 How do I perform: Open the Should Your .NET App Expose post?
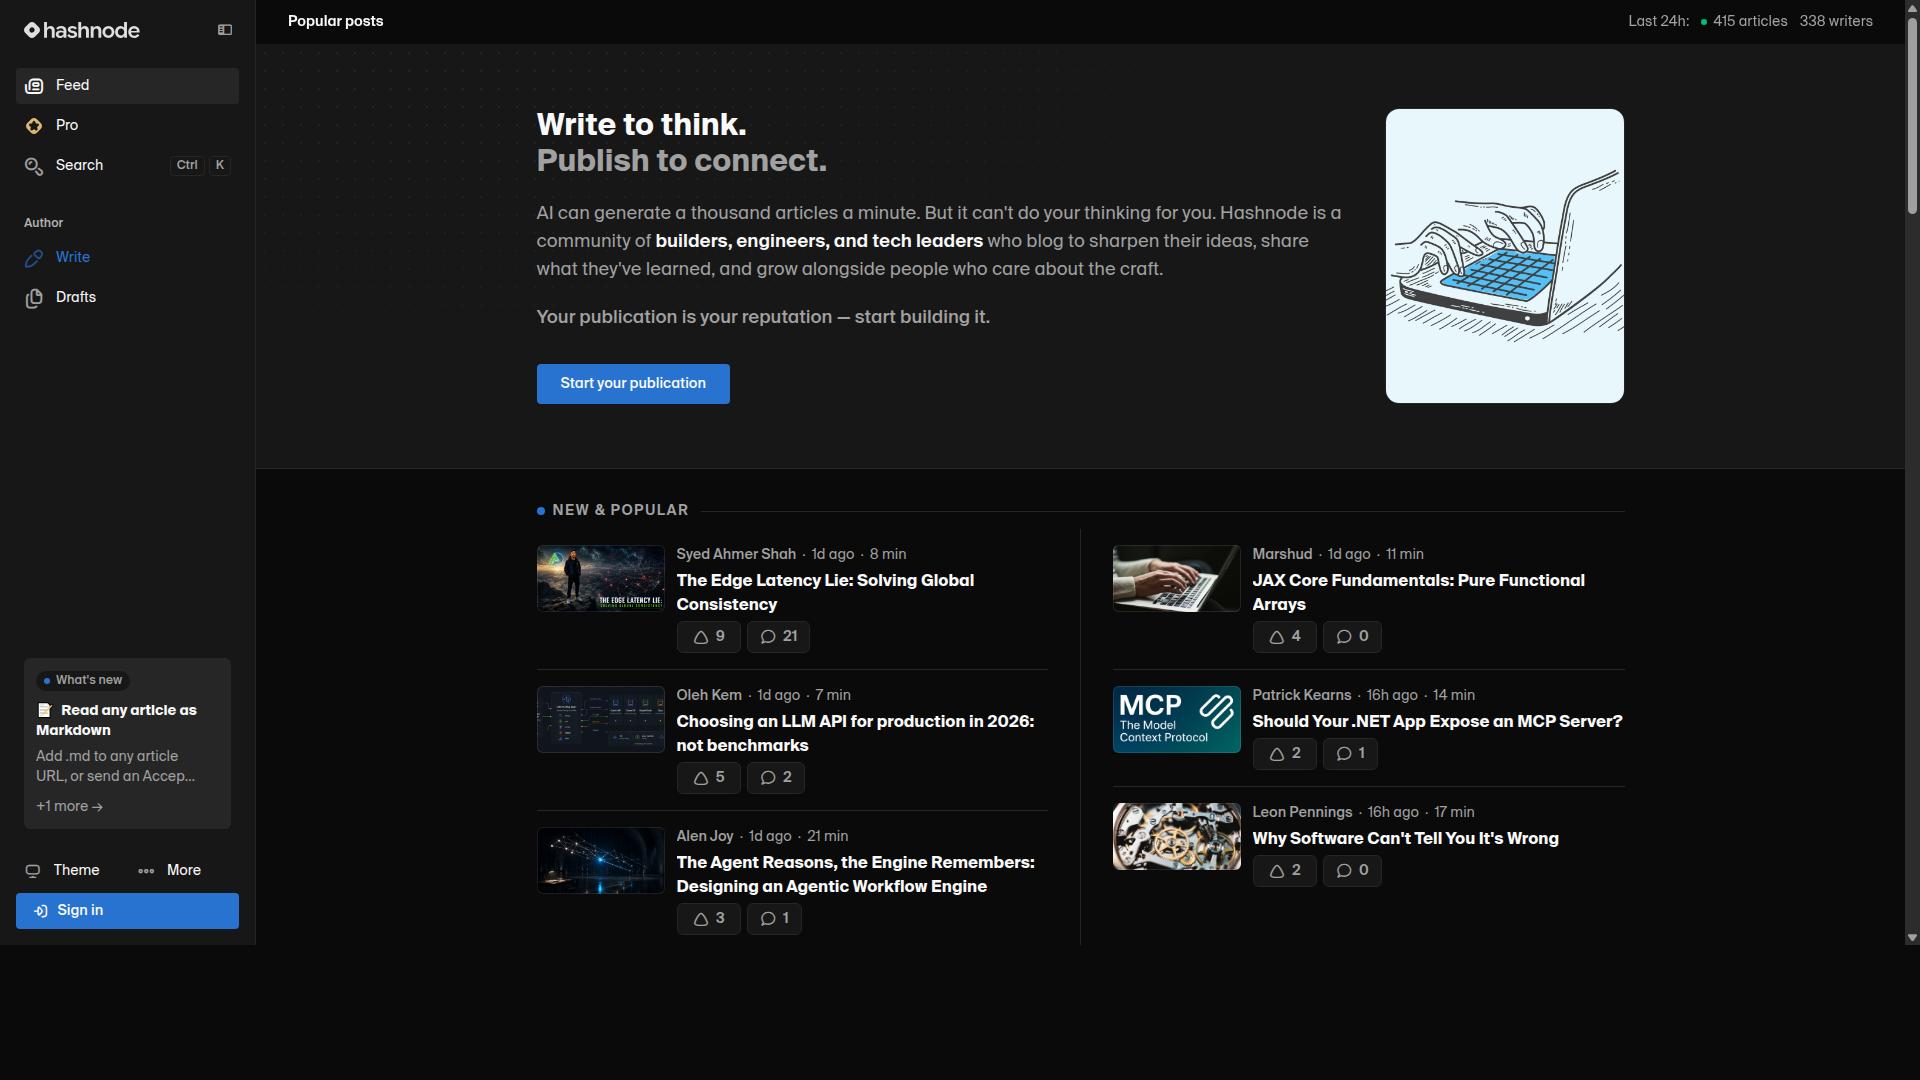1437,722
